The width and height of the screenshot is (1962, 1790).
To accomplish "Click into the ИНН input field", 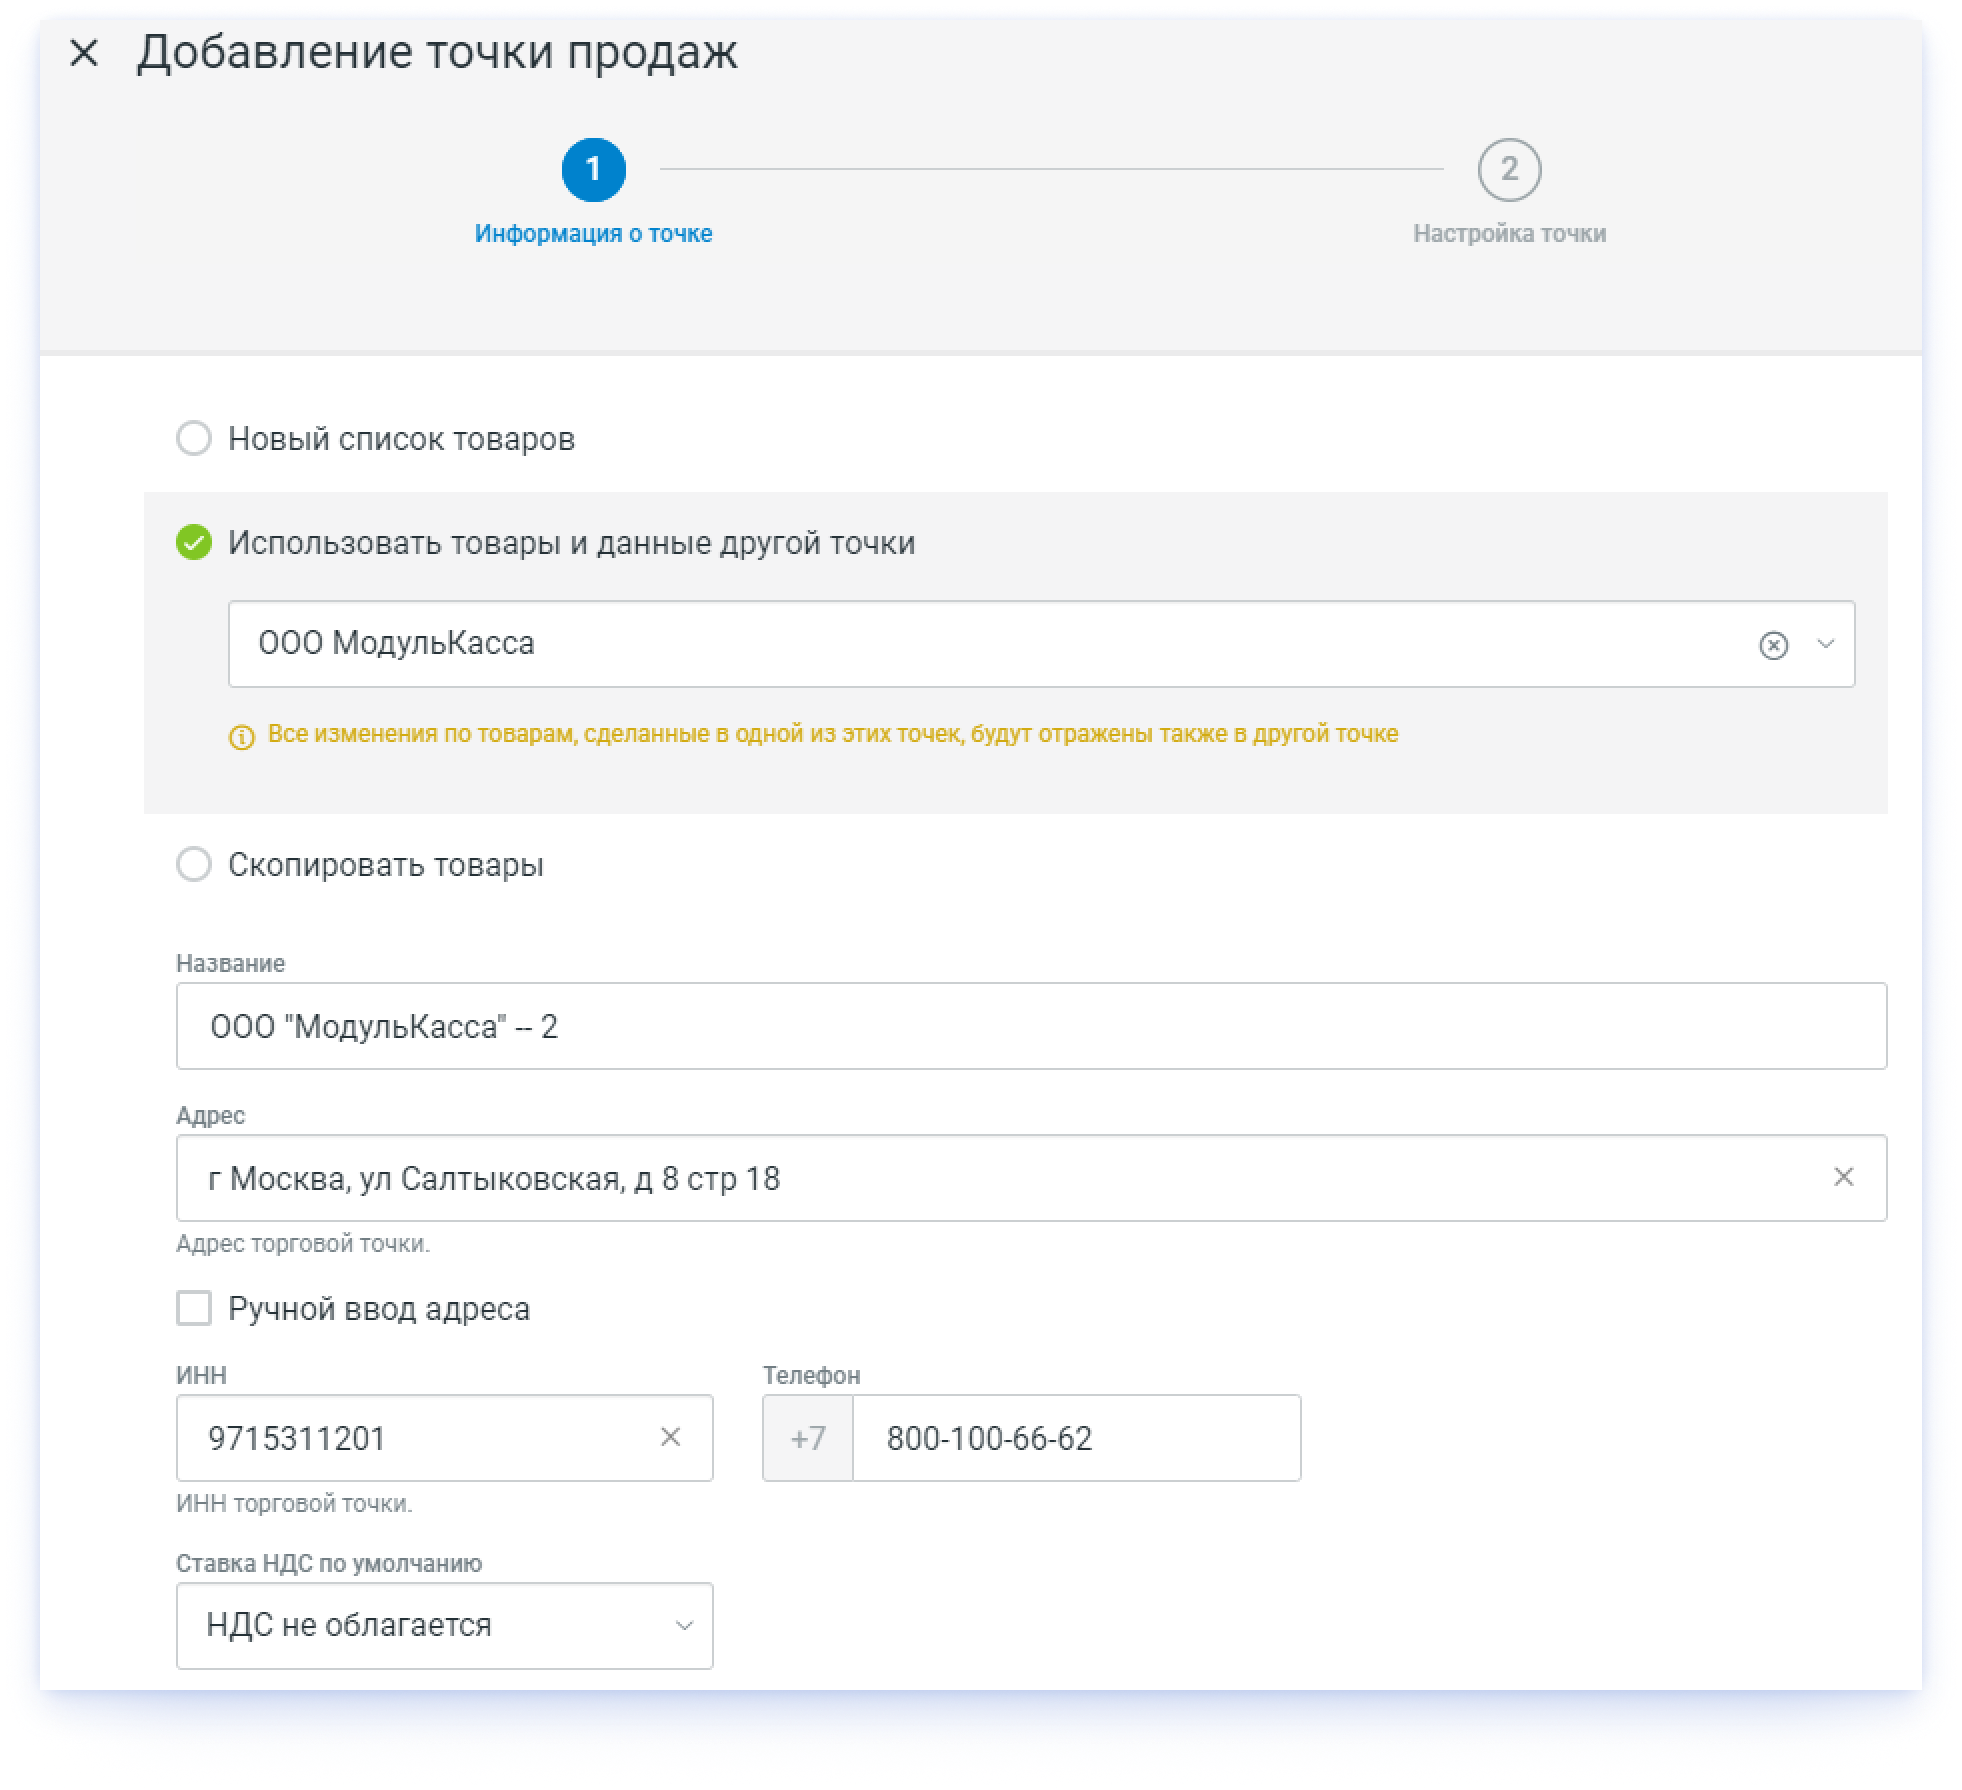I will (444, 1438).
